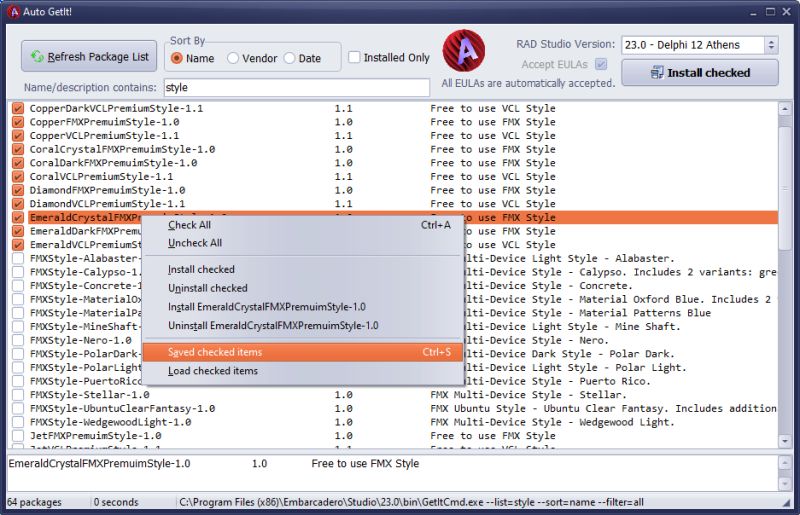Click package list scrollbar down arrow

(x=785, y=441)
